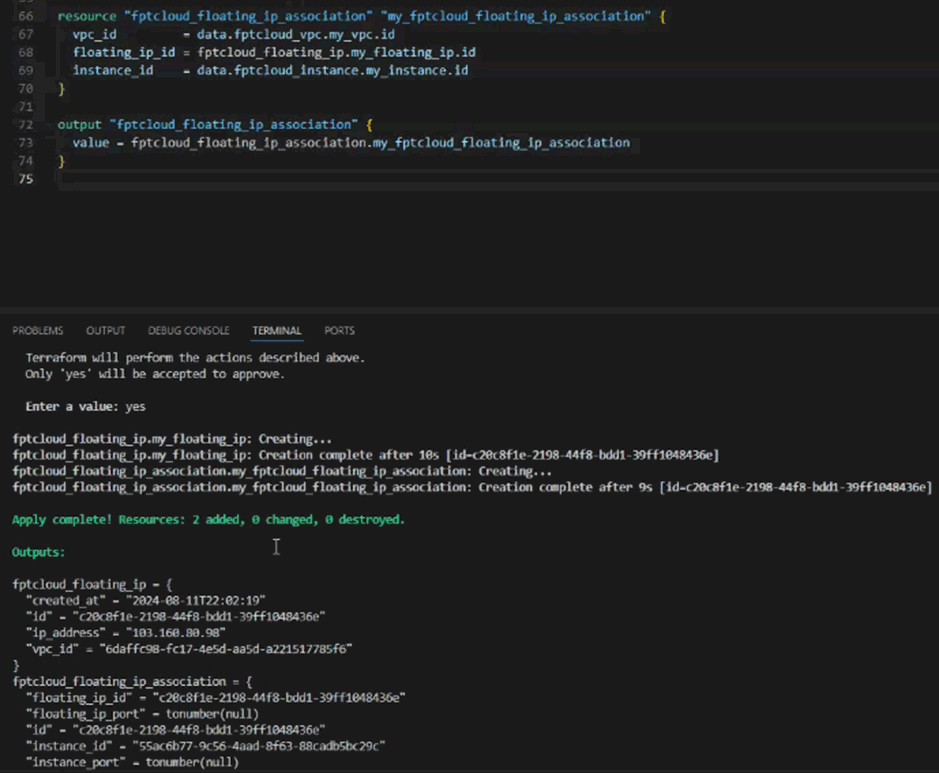
Task: Switch to the OUTPUT tab
Action: point(105,331)
